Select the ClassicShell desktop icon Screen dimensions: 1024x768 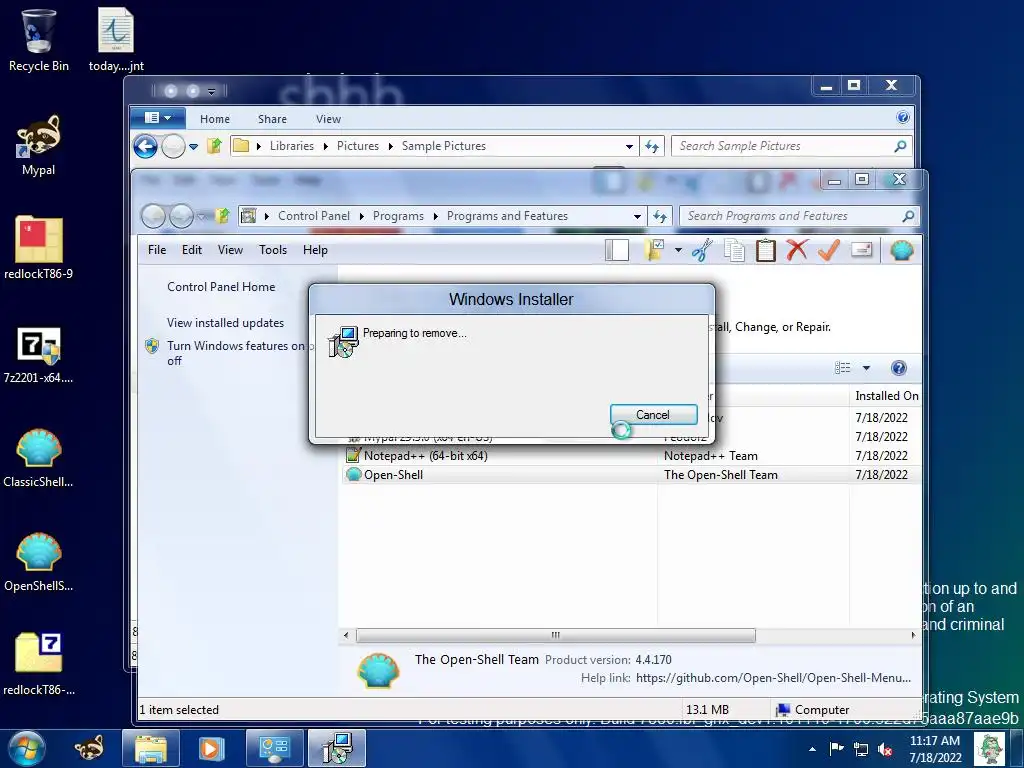tap(39, 458)
